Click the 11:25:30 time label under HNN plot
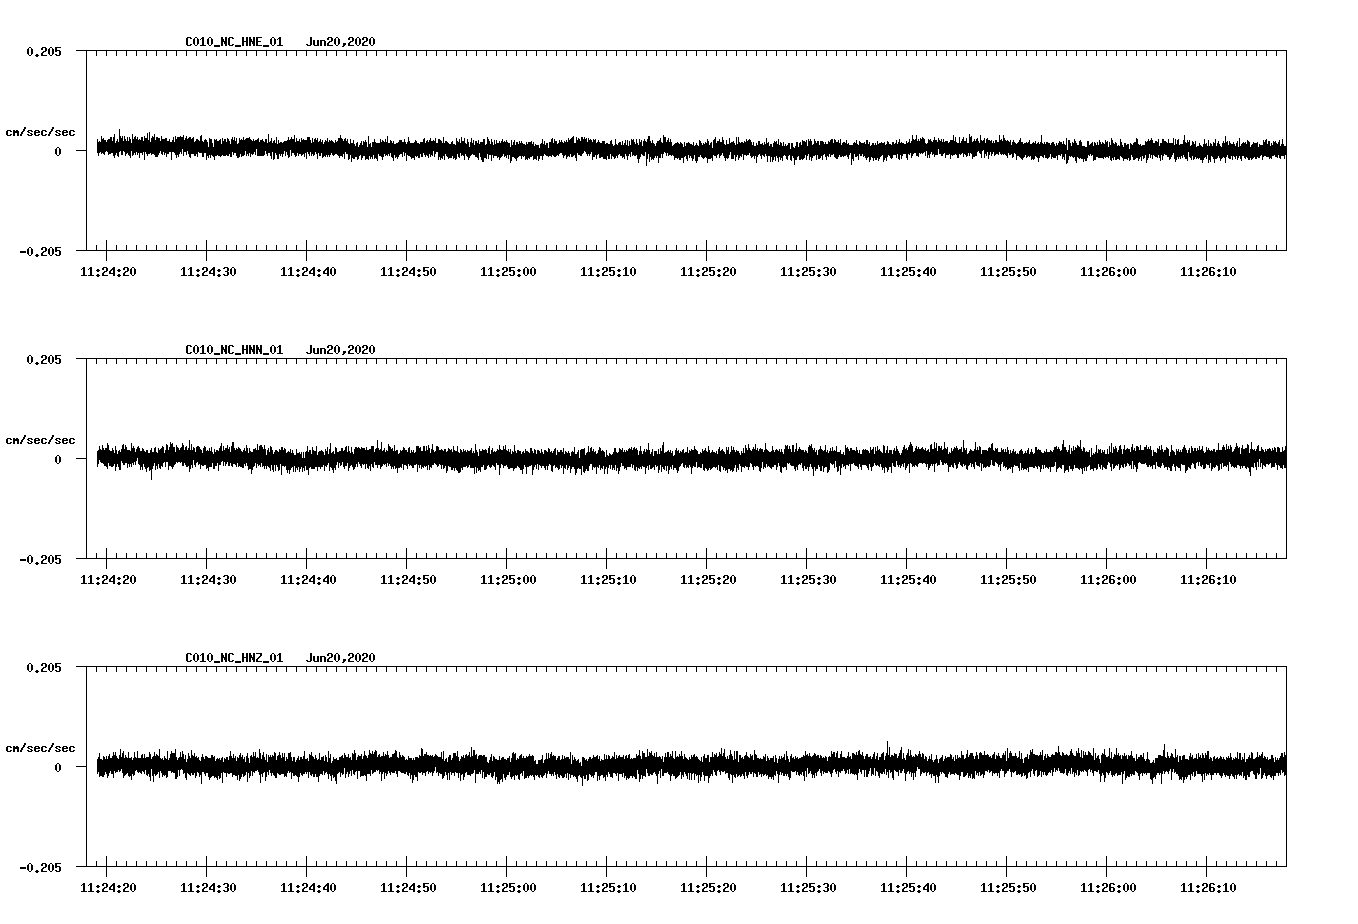 tap(808, 580)
